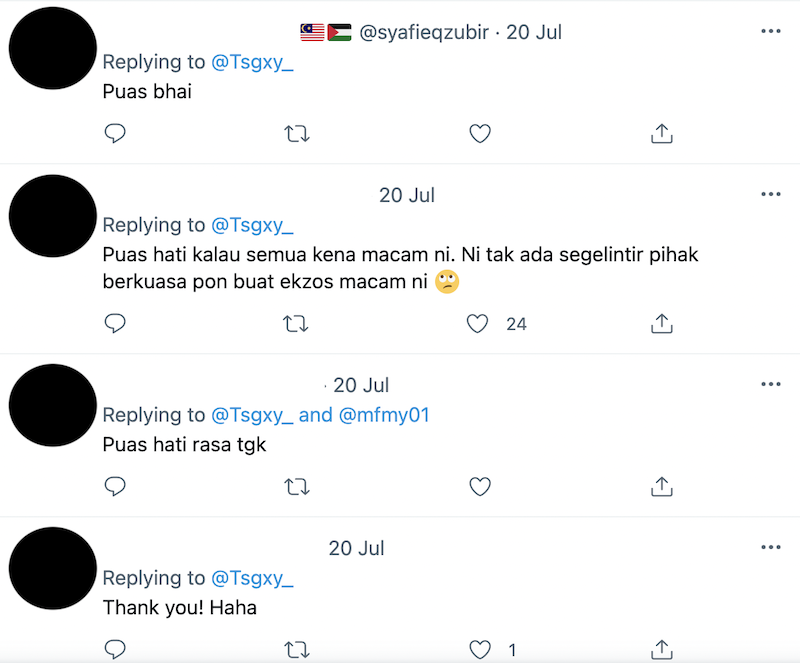
Task: Open more options on the @syafieqzubir tweet
Action: point(770,32)
